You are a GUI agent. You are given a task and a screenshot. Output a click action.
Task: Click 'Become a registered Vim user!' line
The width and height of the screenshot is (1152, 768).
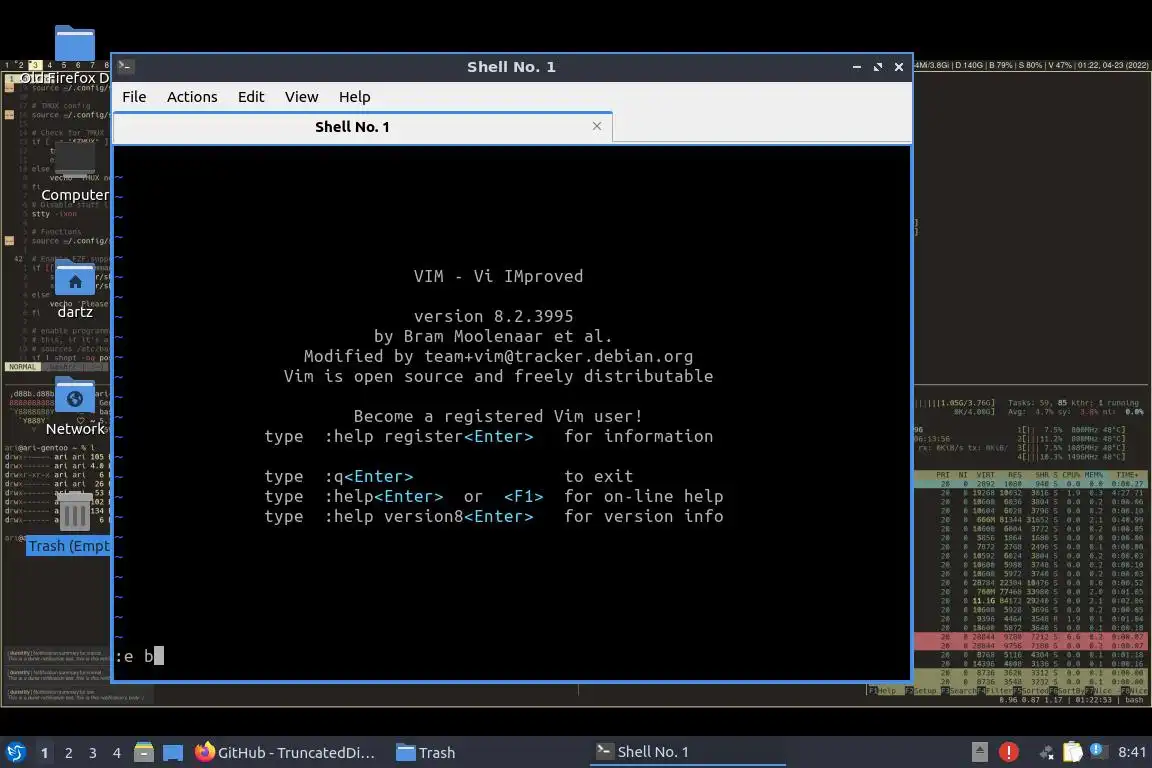click(x=498, y=416)
